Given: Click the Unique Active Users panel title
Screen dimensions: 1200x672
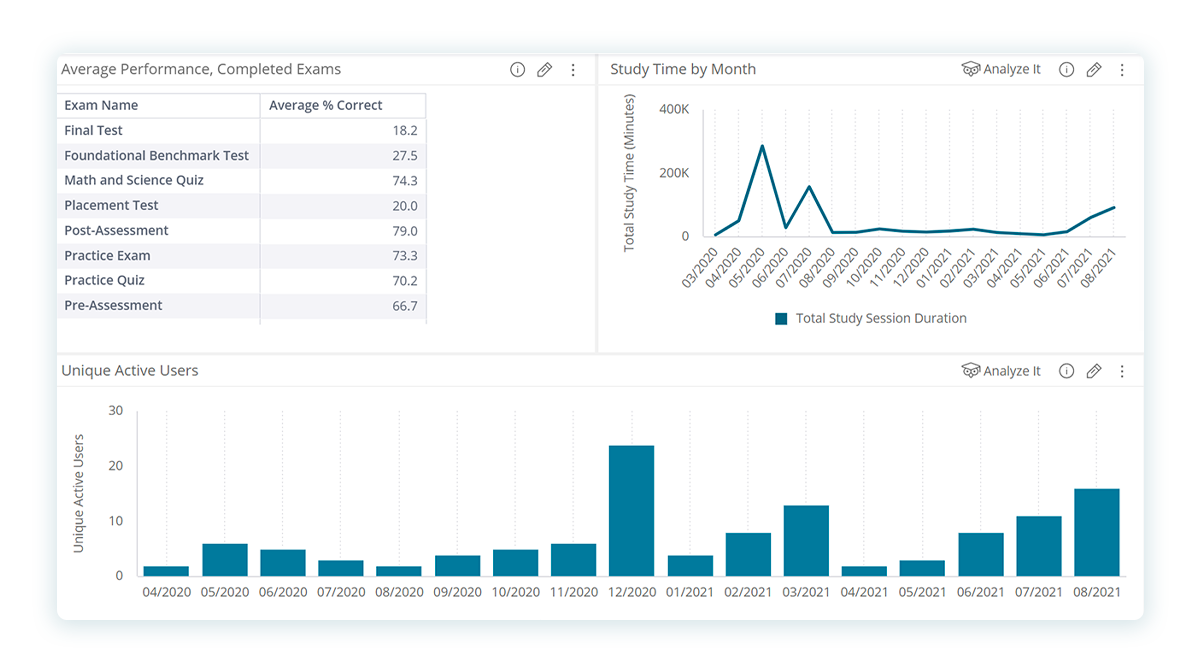Looking at the screenshot, I should click(130, 371).
